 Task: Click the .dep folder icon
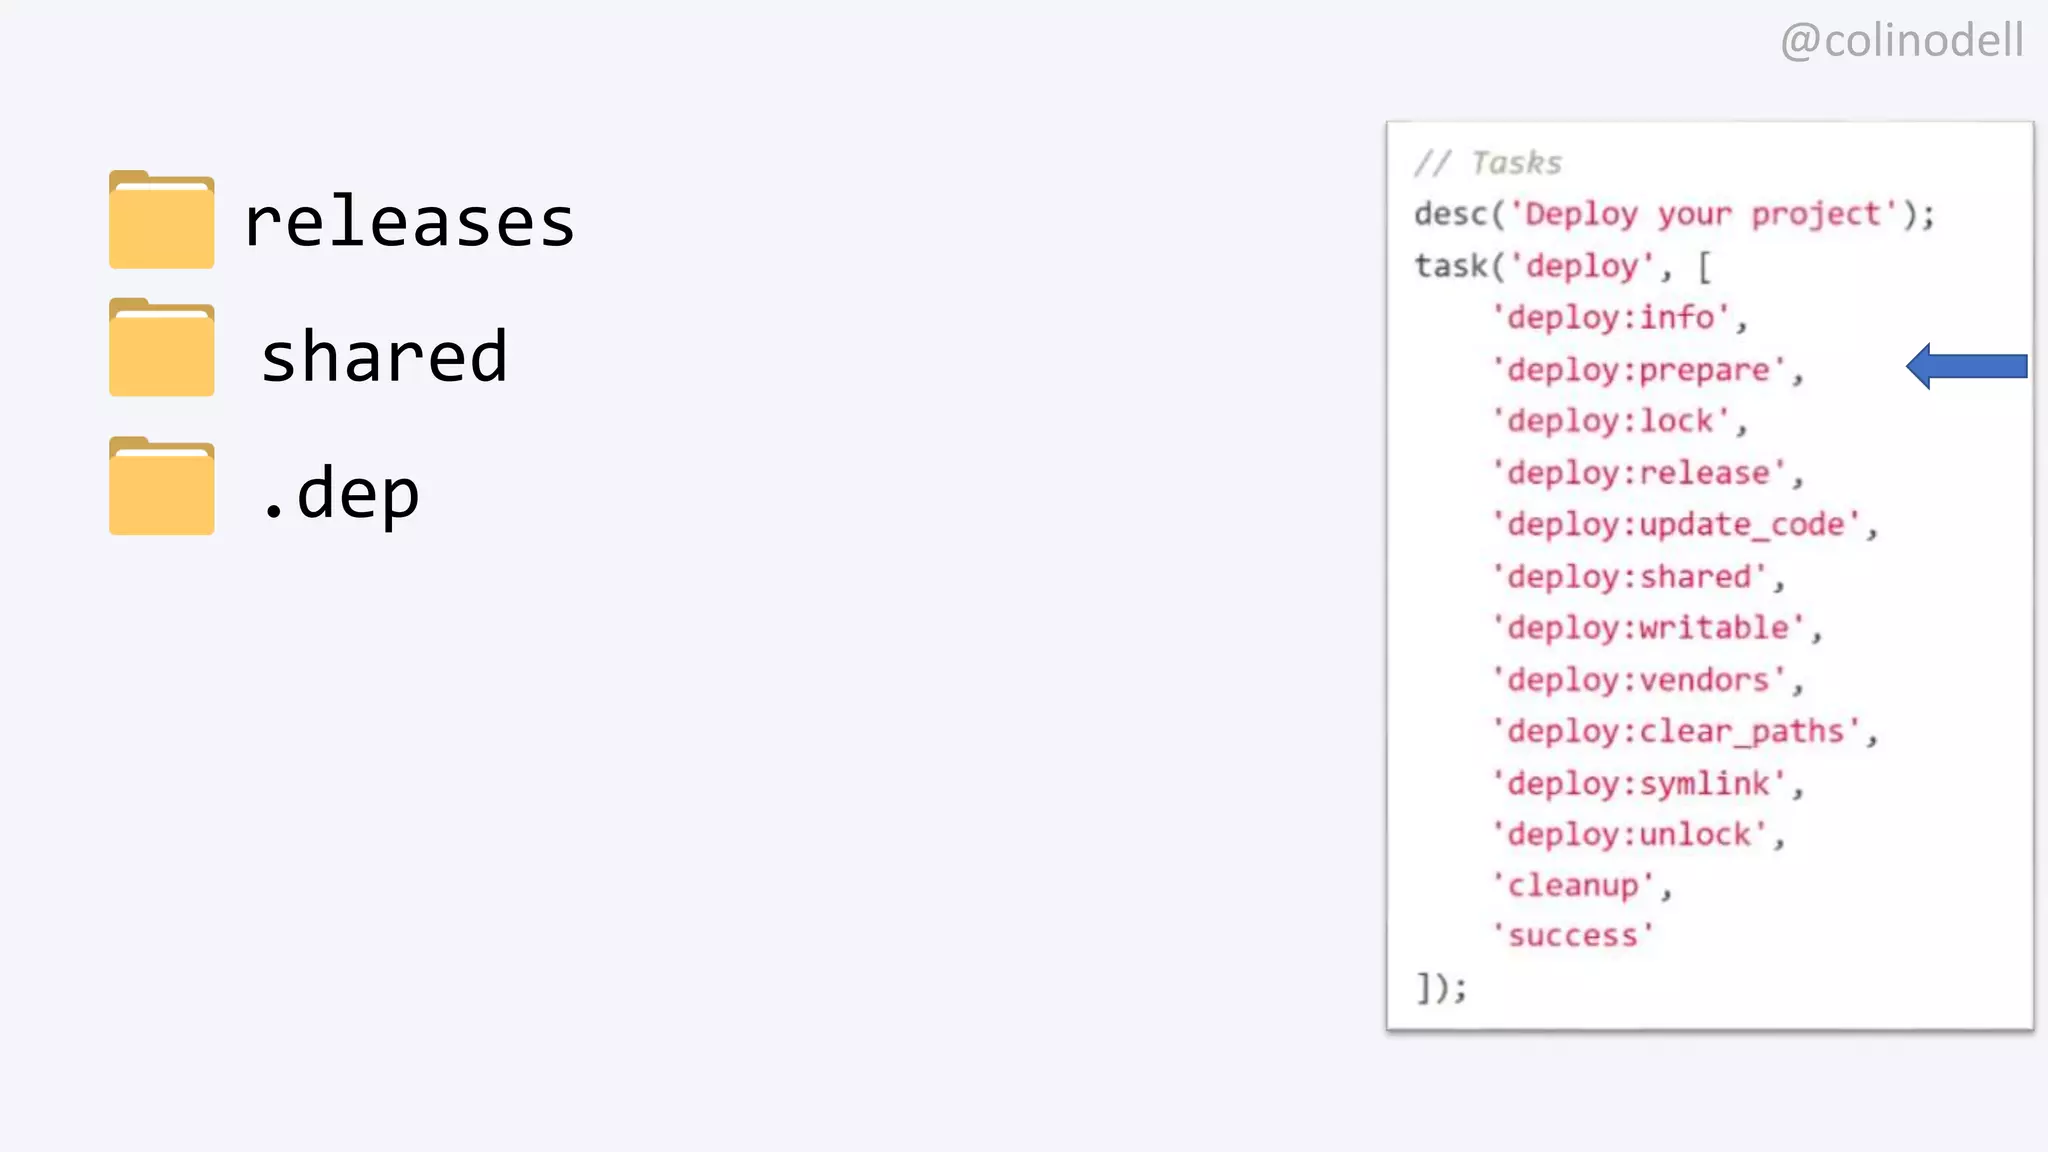(161, 486)
